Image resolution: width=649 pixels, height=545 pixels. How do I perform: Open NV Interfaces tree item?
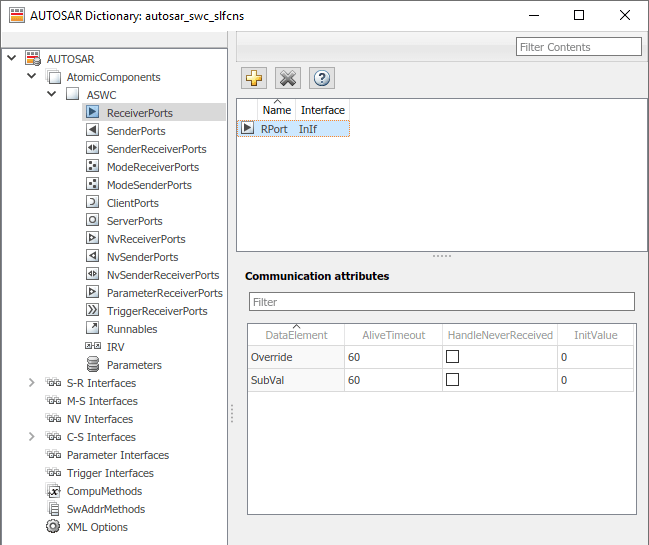coord(100,419)
